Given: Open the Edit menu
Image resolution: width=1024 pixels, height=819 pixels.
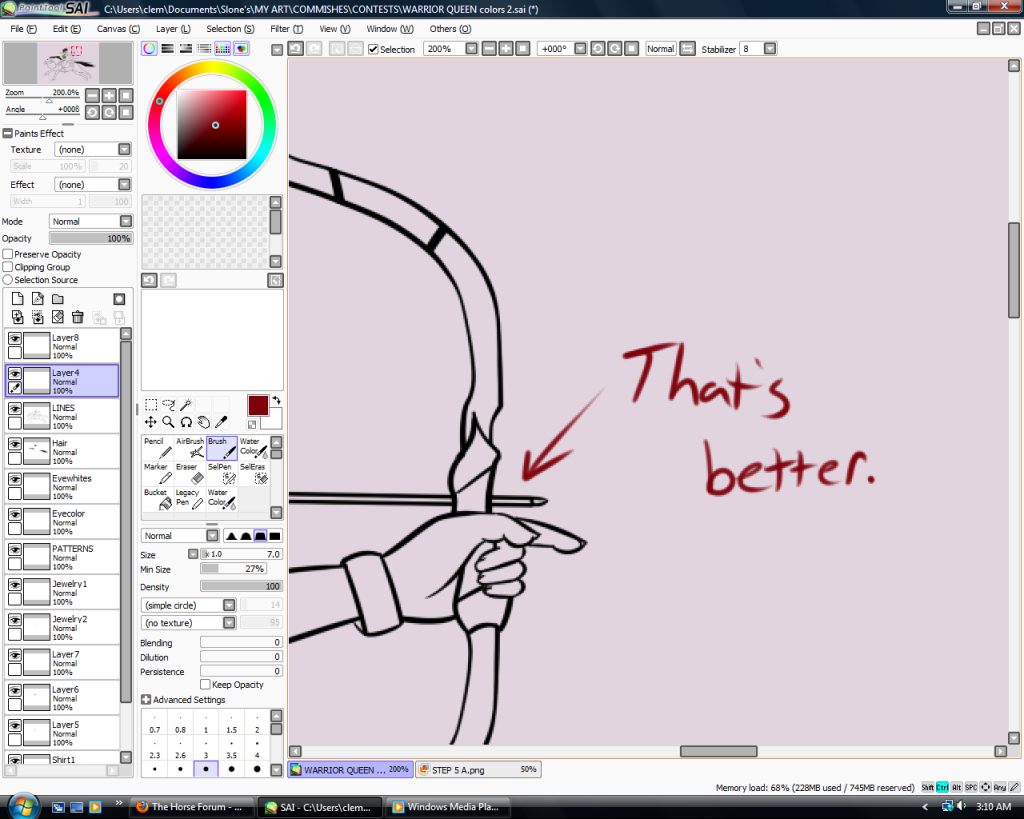Looking at the screenshot, I should pos(67,29).
